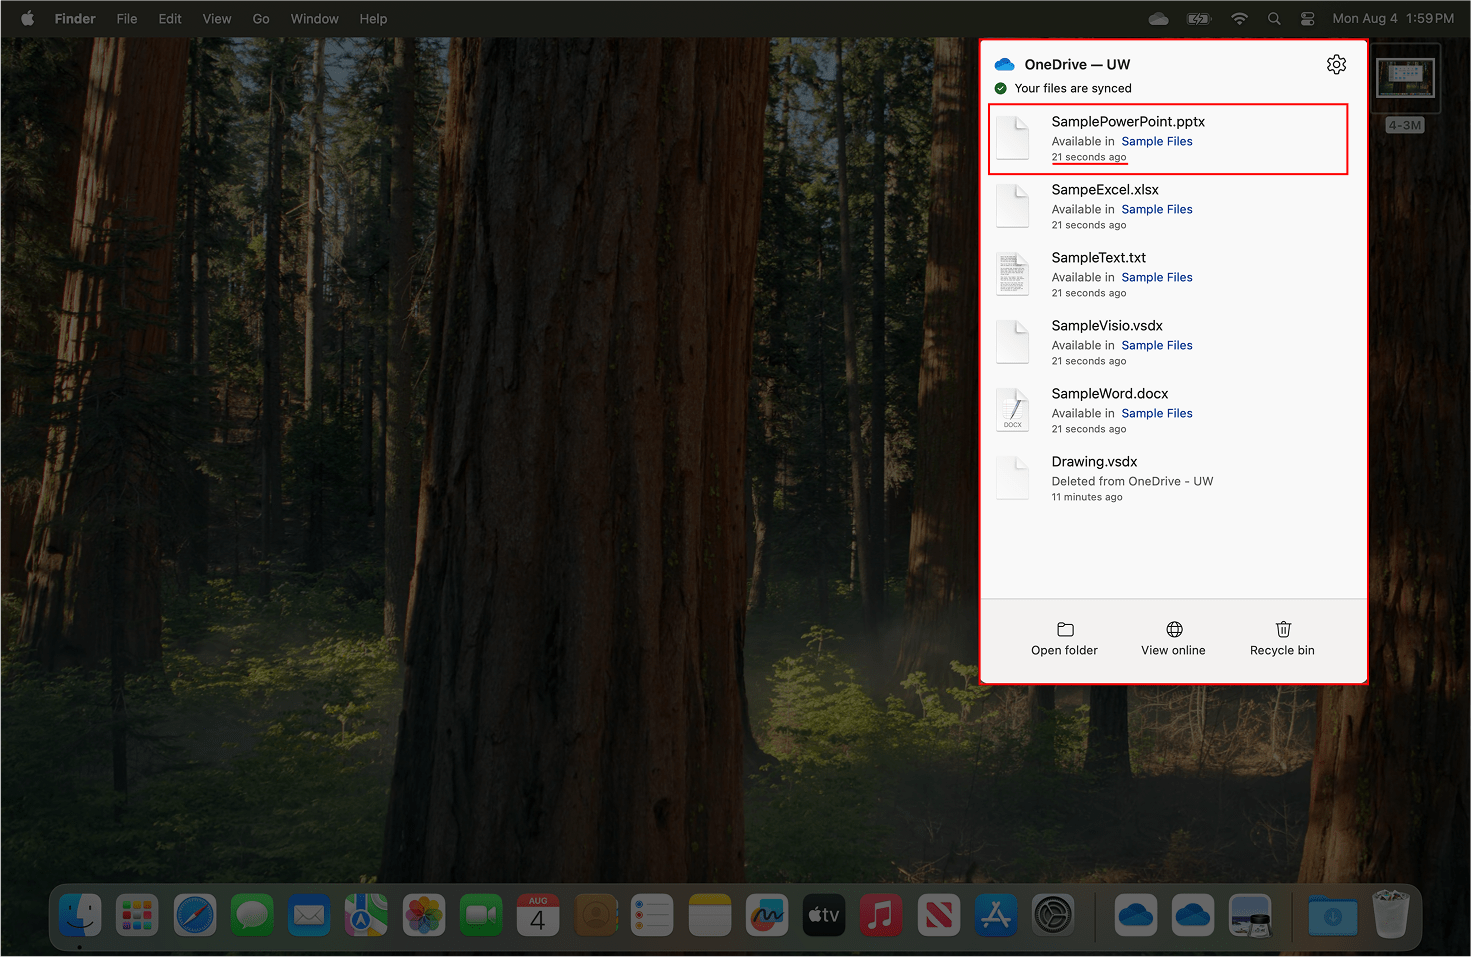Click the OneDrive cloud icon in the menu bar

pyautogui.click(x=1158, y=18)
